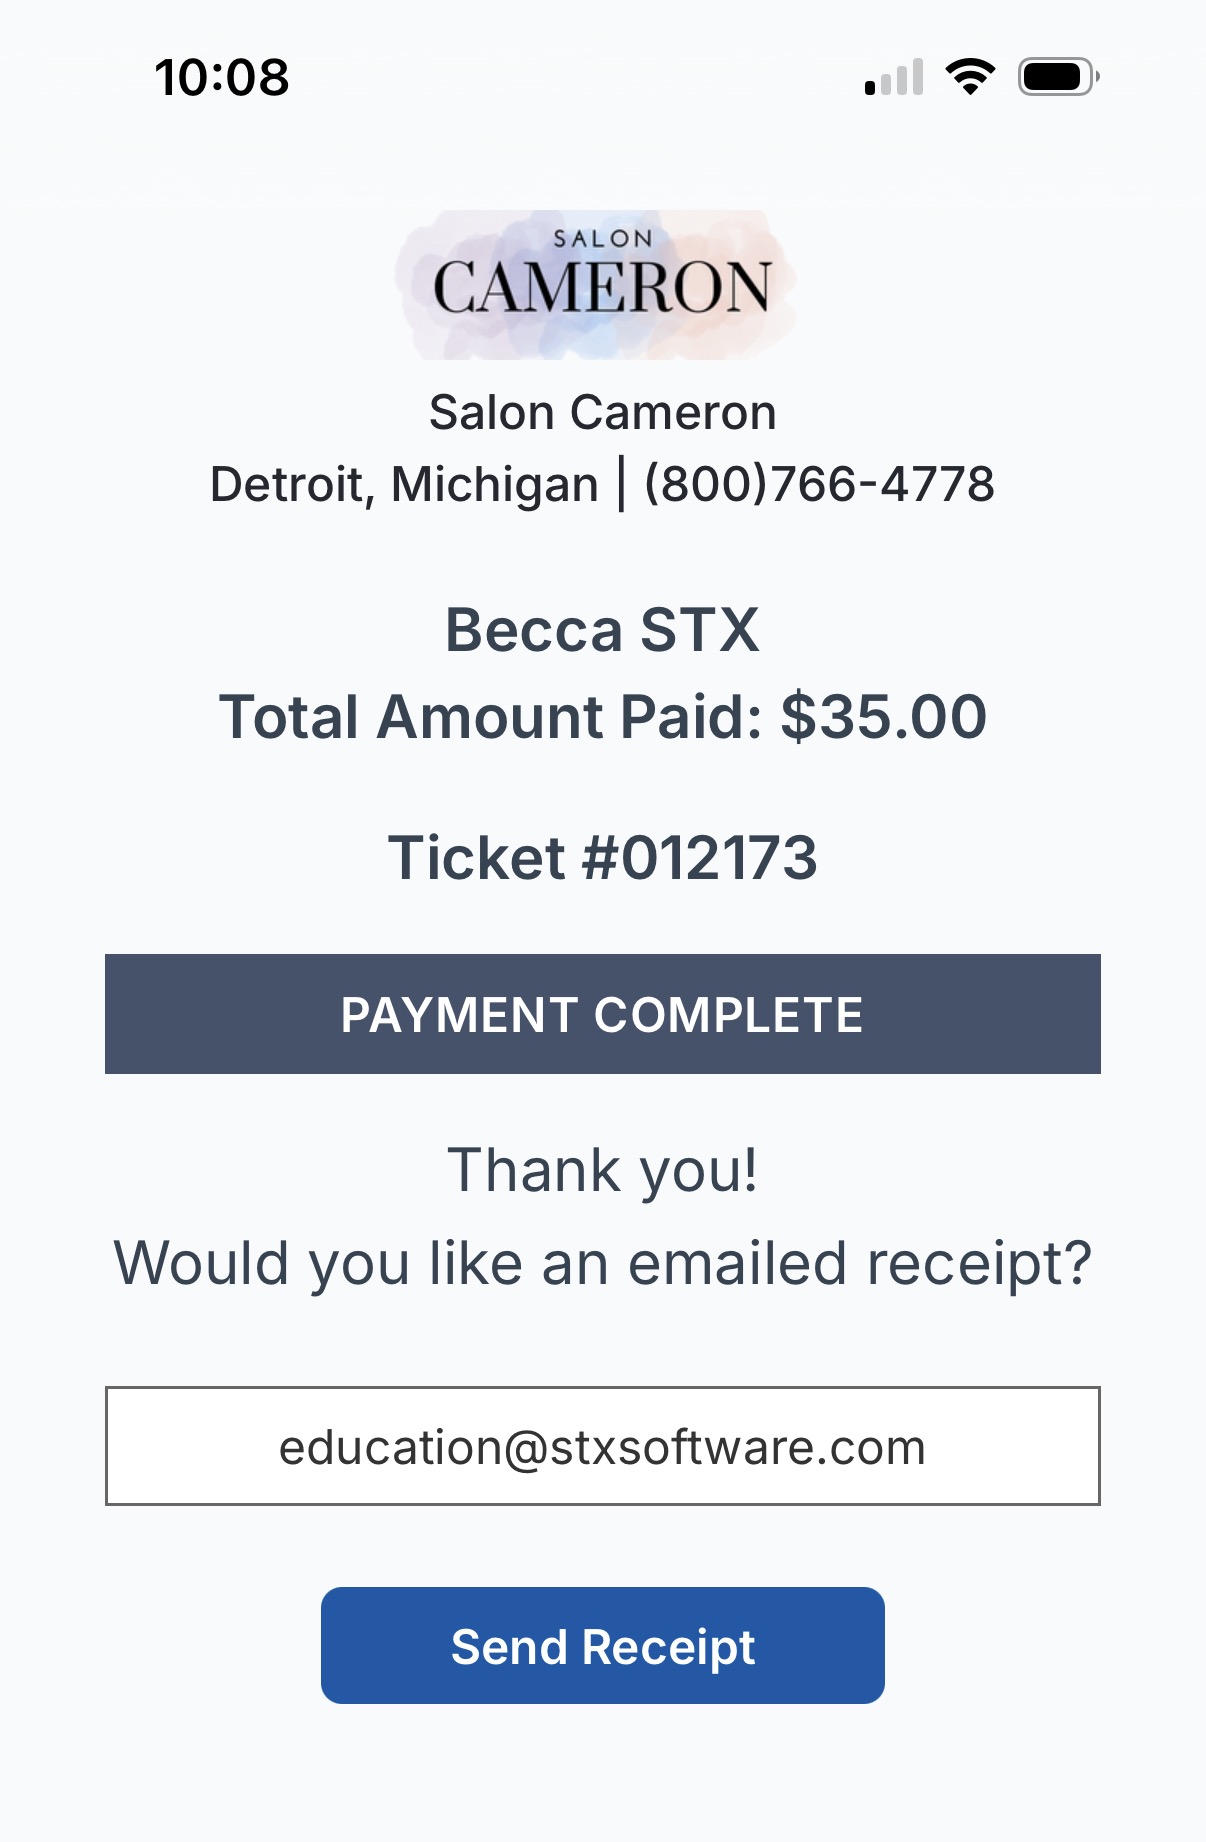Tap the 10:08 clock in the status bar

tap(222, 78)
